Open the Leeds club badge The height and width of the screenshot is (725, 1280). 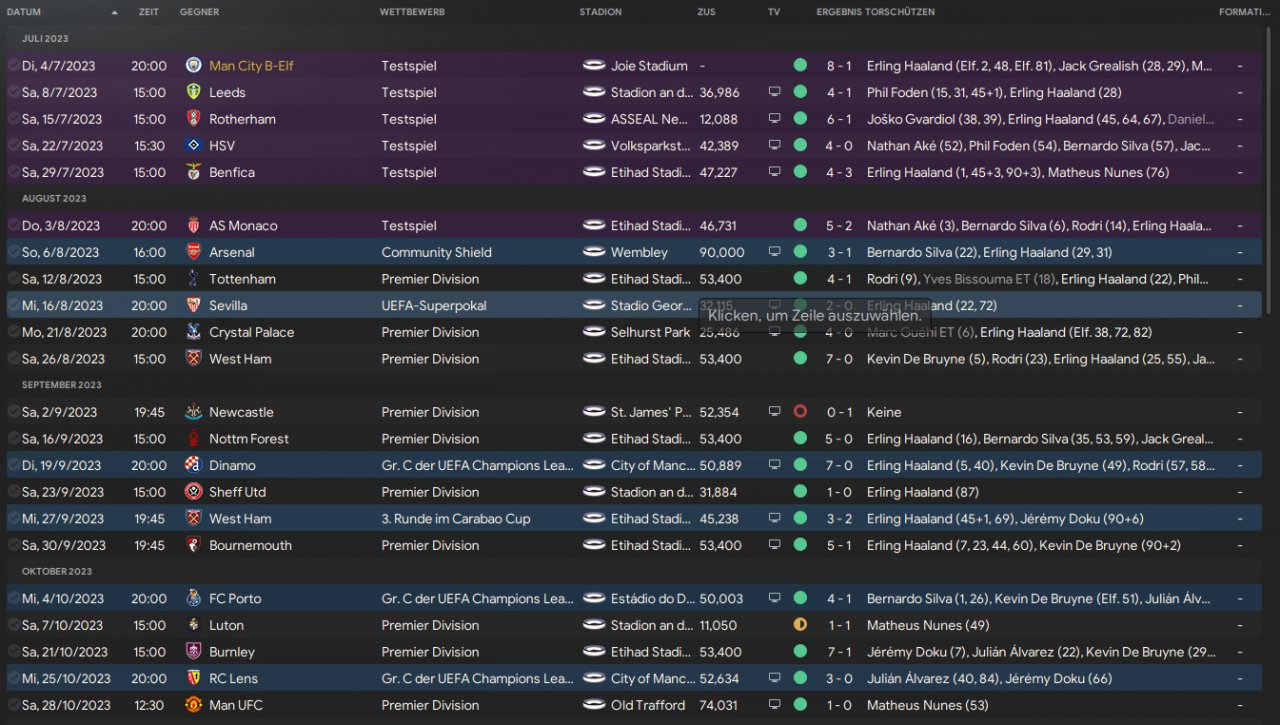[x=193, y=92]
